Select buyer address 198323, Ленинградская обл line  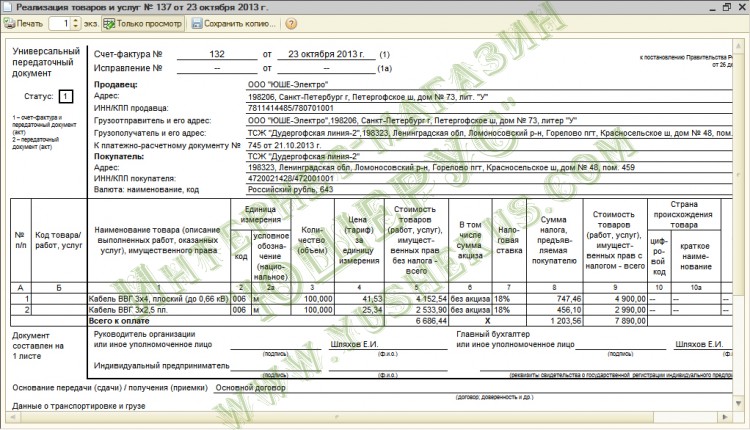coord(441,167)
